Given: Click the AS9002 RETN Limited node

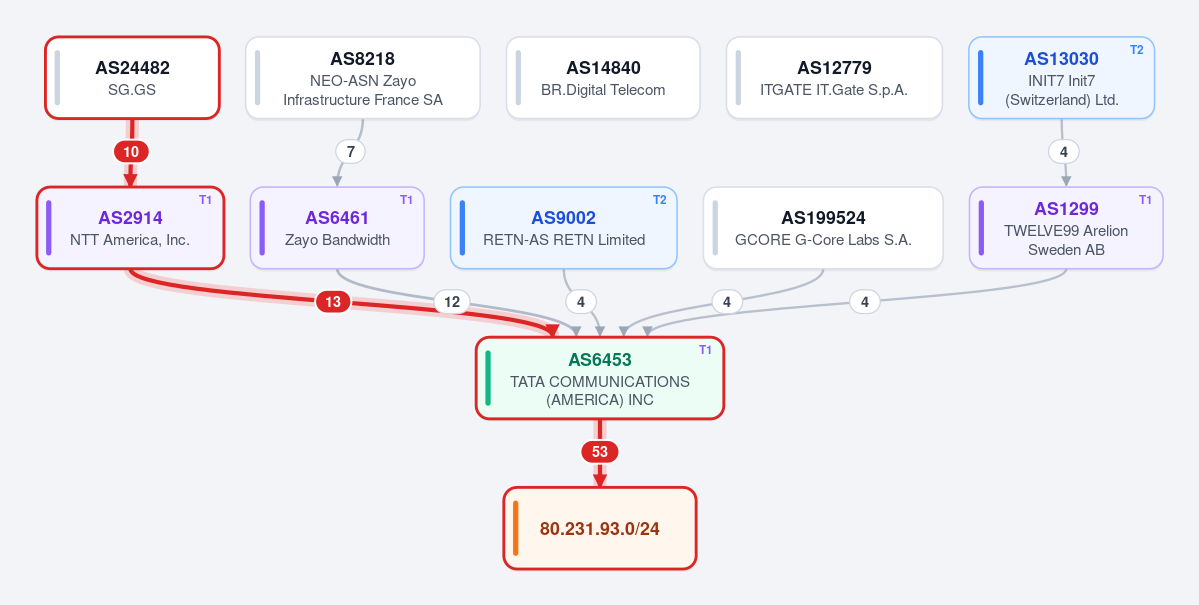Looking at the screenshot, I should coord(564,228).
